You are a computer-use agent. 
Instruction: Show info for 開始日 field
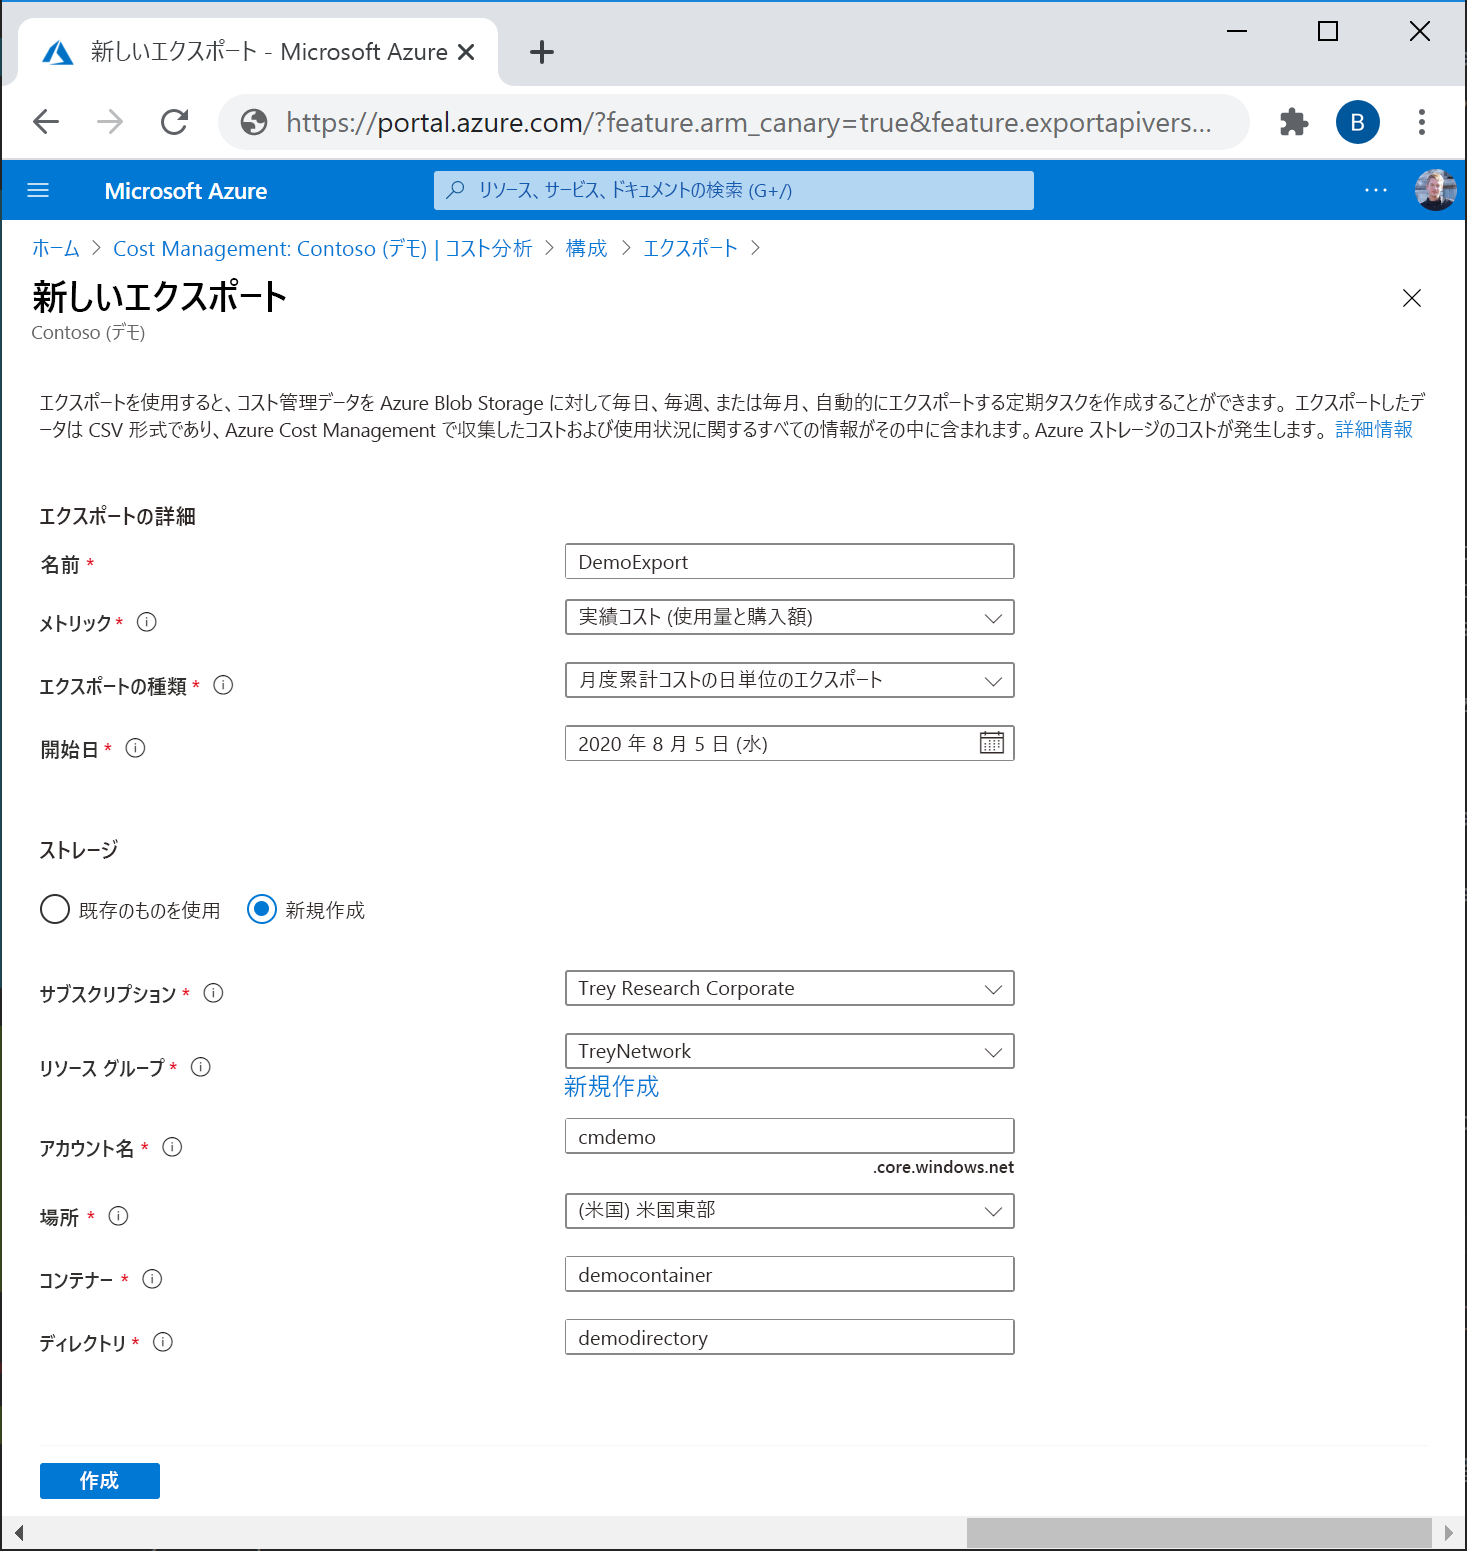(136, 748)
